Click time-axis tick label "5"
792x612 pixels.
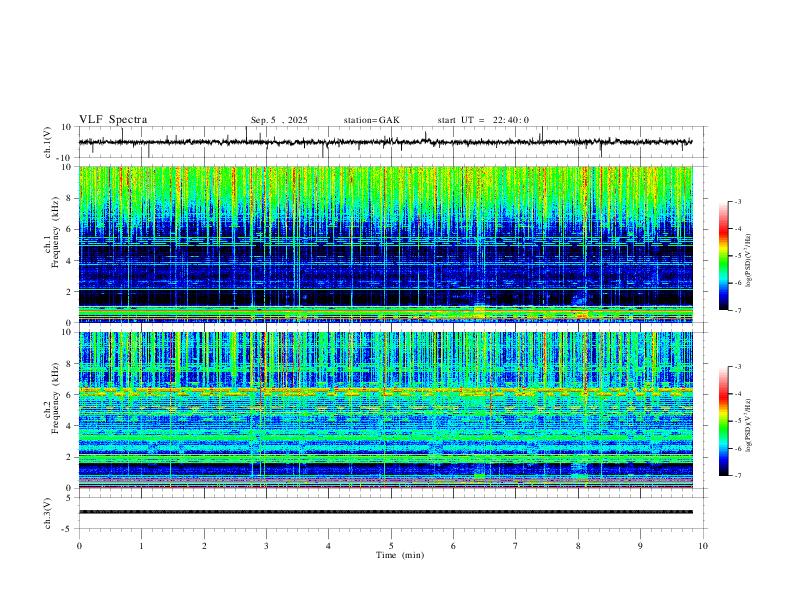391,546
